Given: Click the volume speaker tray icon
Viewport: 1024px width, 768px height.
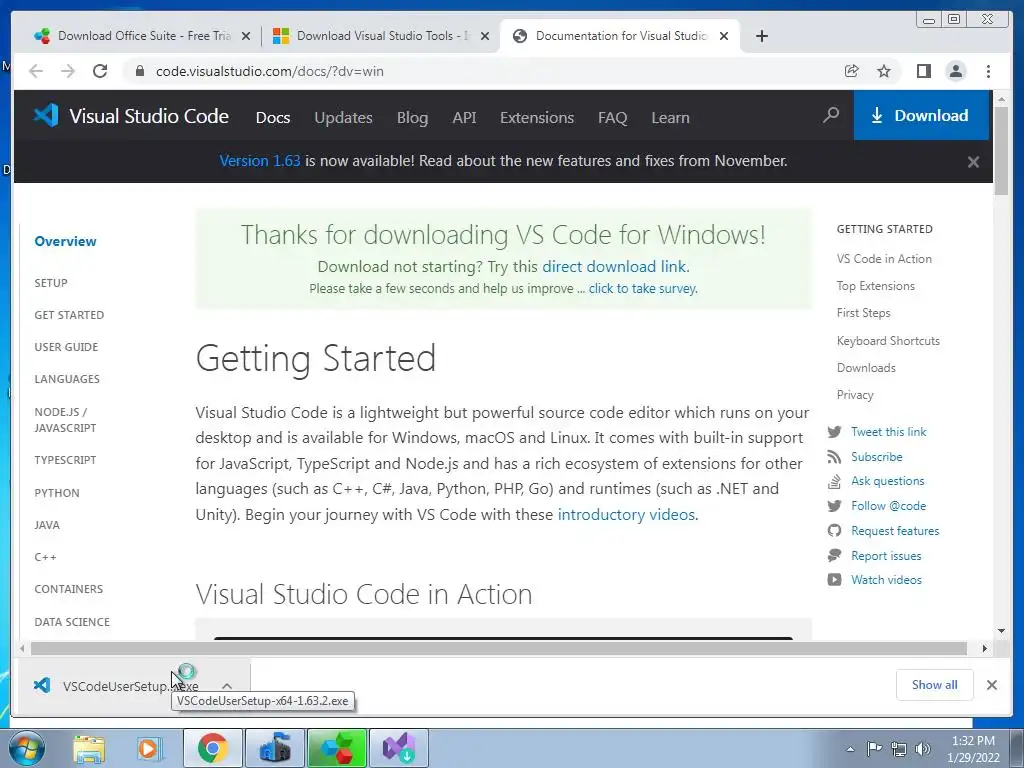Looking at the screenshot, I should click(x=922, y=749).
